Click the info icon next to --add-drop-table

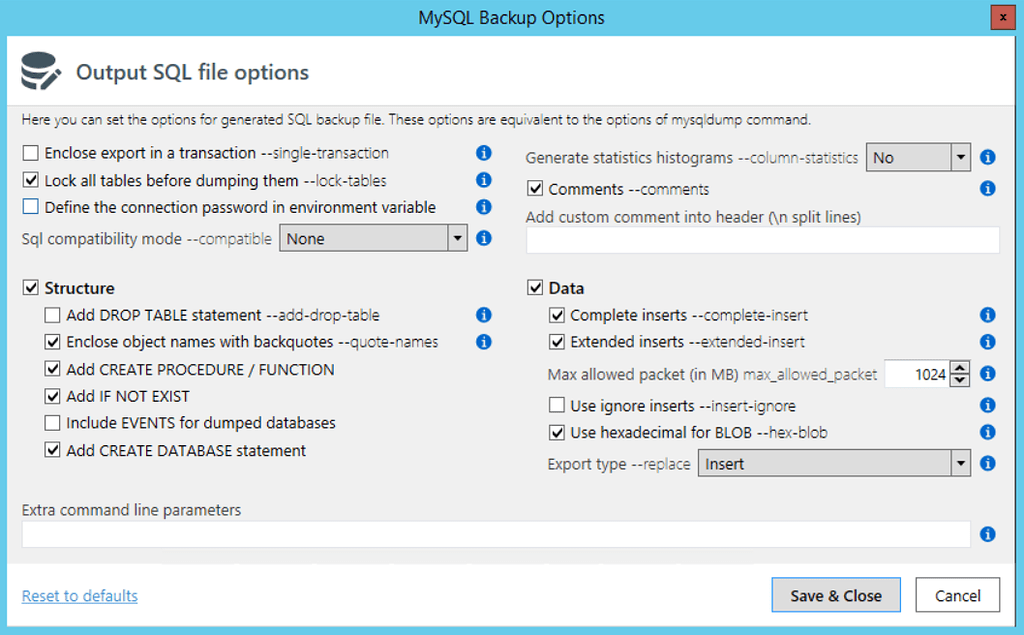click(x=484, y=314)
